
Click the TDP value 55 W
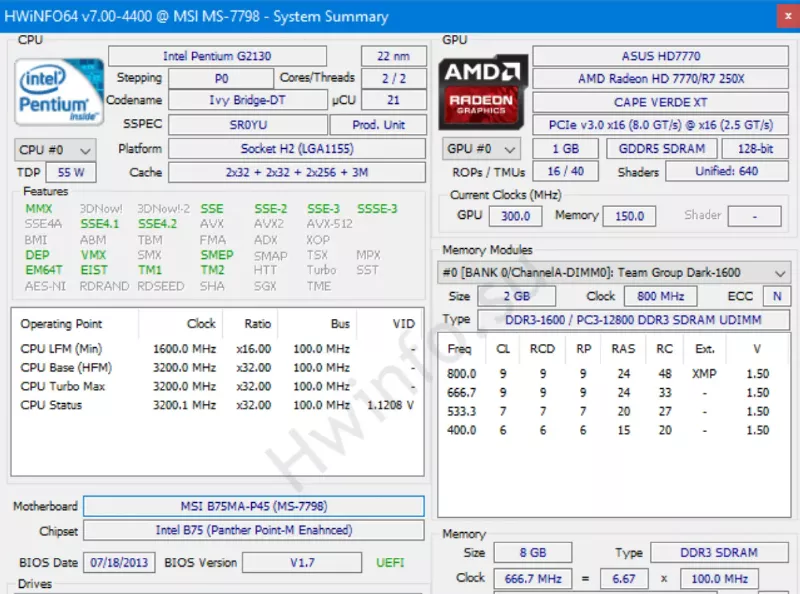click(71, 172)
